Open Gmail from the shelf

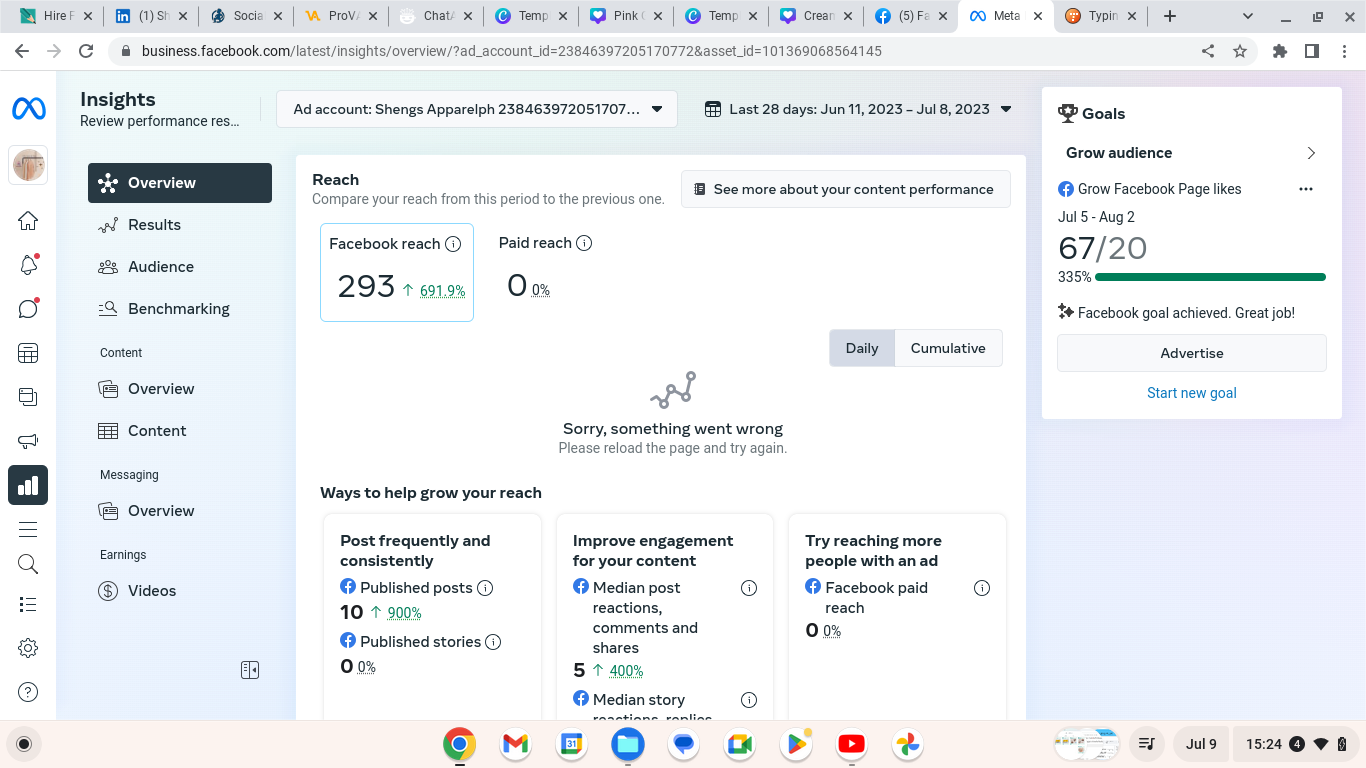point(515,744)
